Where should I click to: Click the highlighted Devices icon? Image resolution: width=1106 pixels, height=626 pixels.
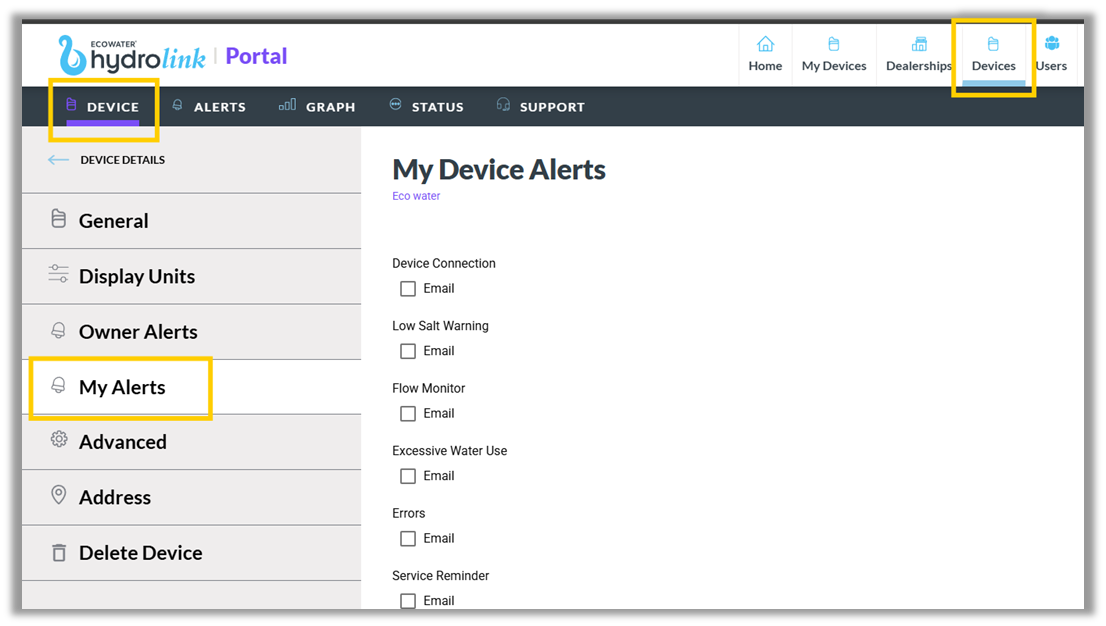click(993, 44)
